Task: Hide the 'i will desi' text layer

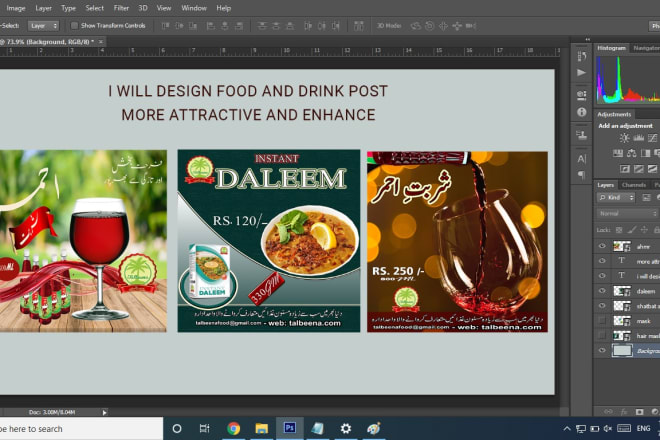Action: (x=602, y=276)
